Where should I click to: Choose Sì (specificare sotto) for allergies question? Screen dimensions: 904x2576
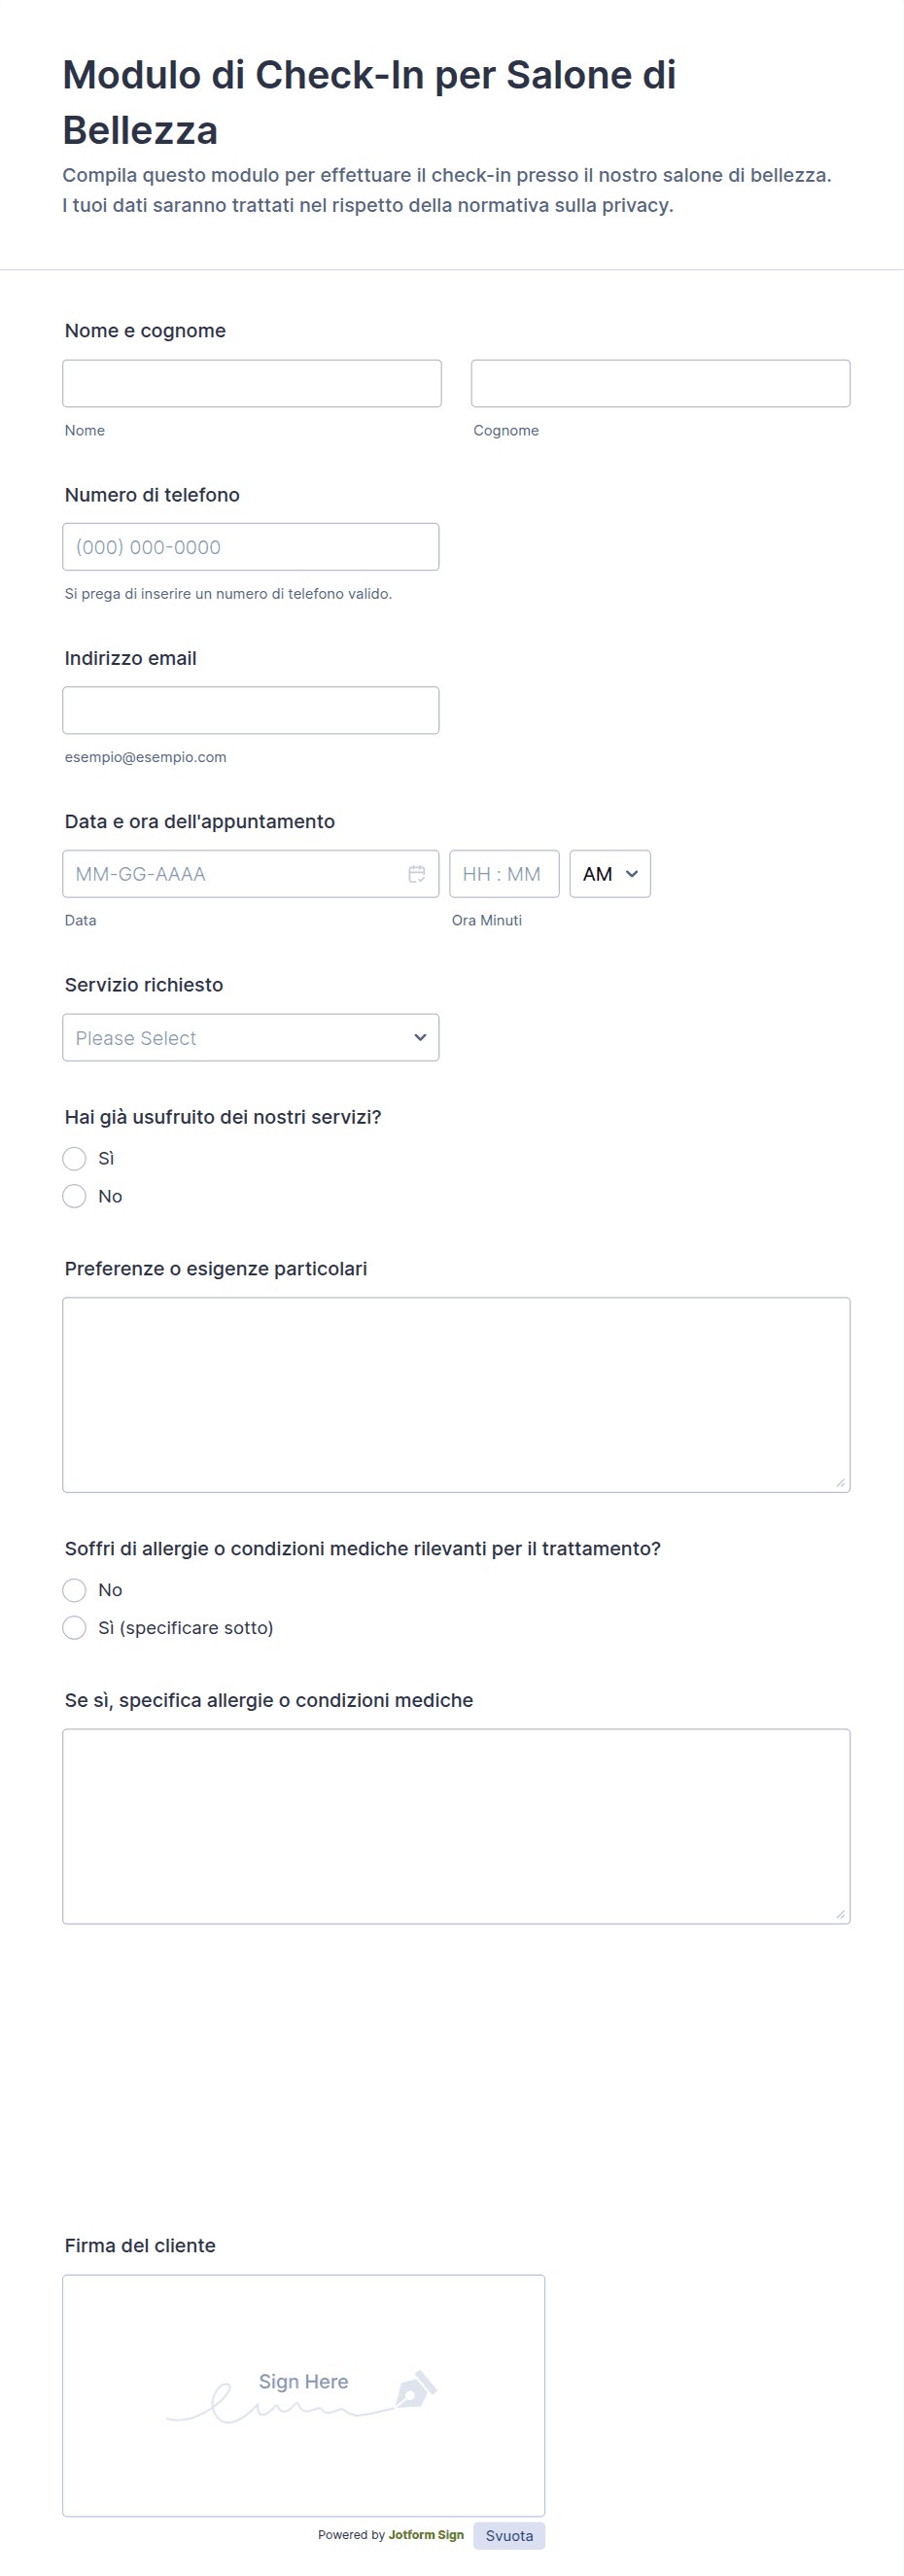(74, 1627)
